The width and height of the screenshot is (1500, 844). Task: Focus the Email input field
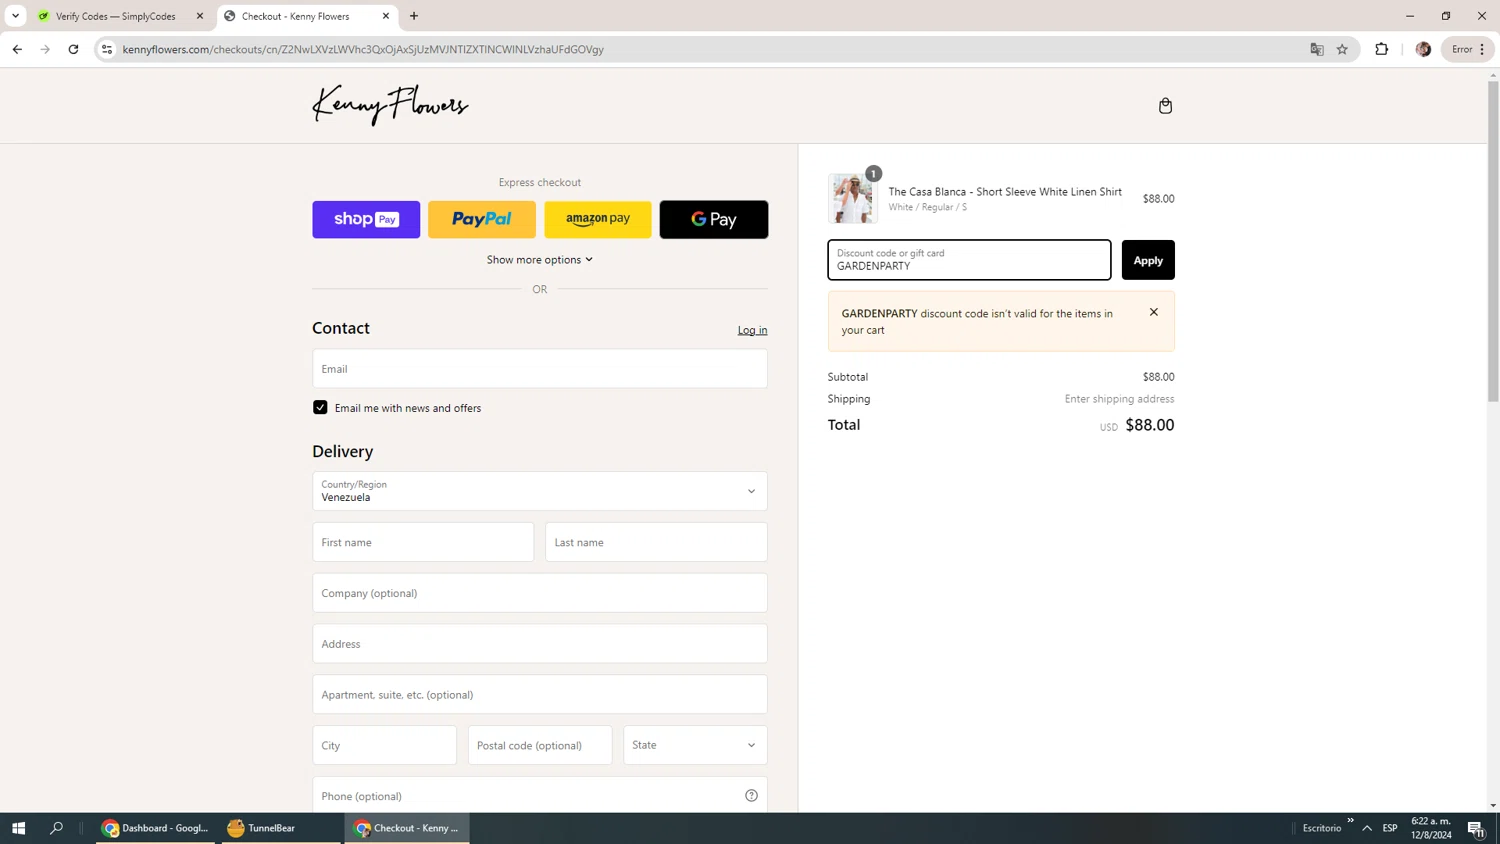pyautogui.click(x=540, y=369)
